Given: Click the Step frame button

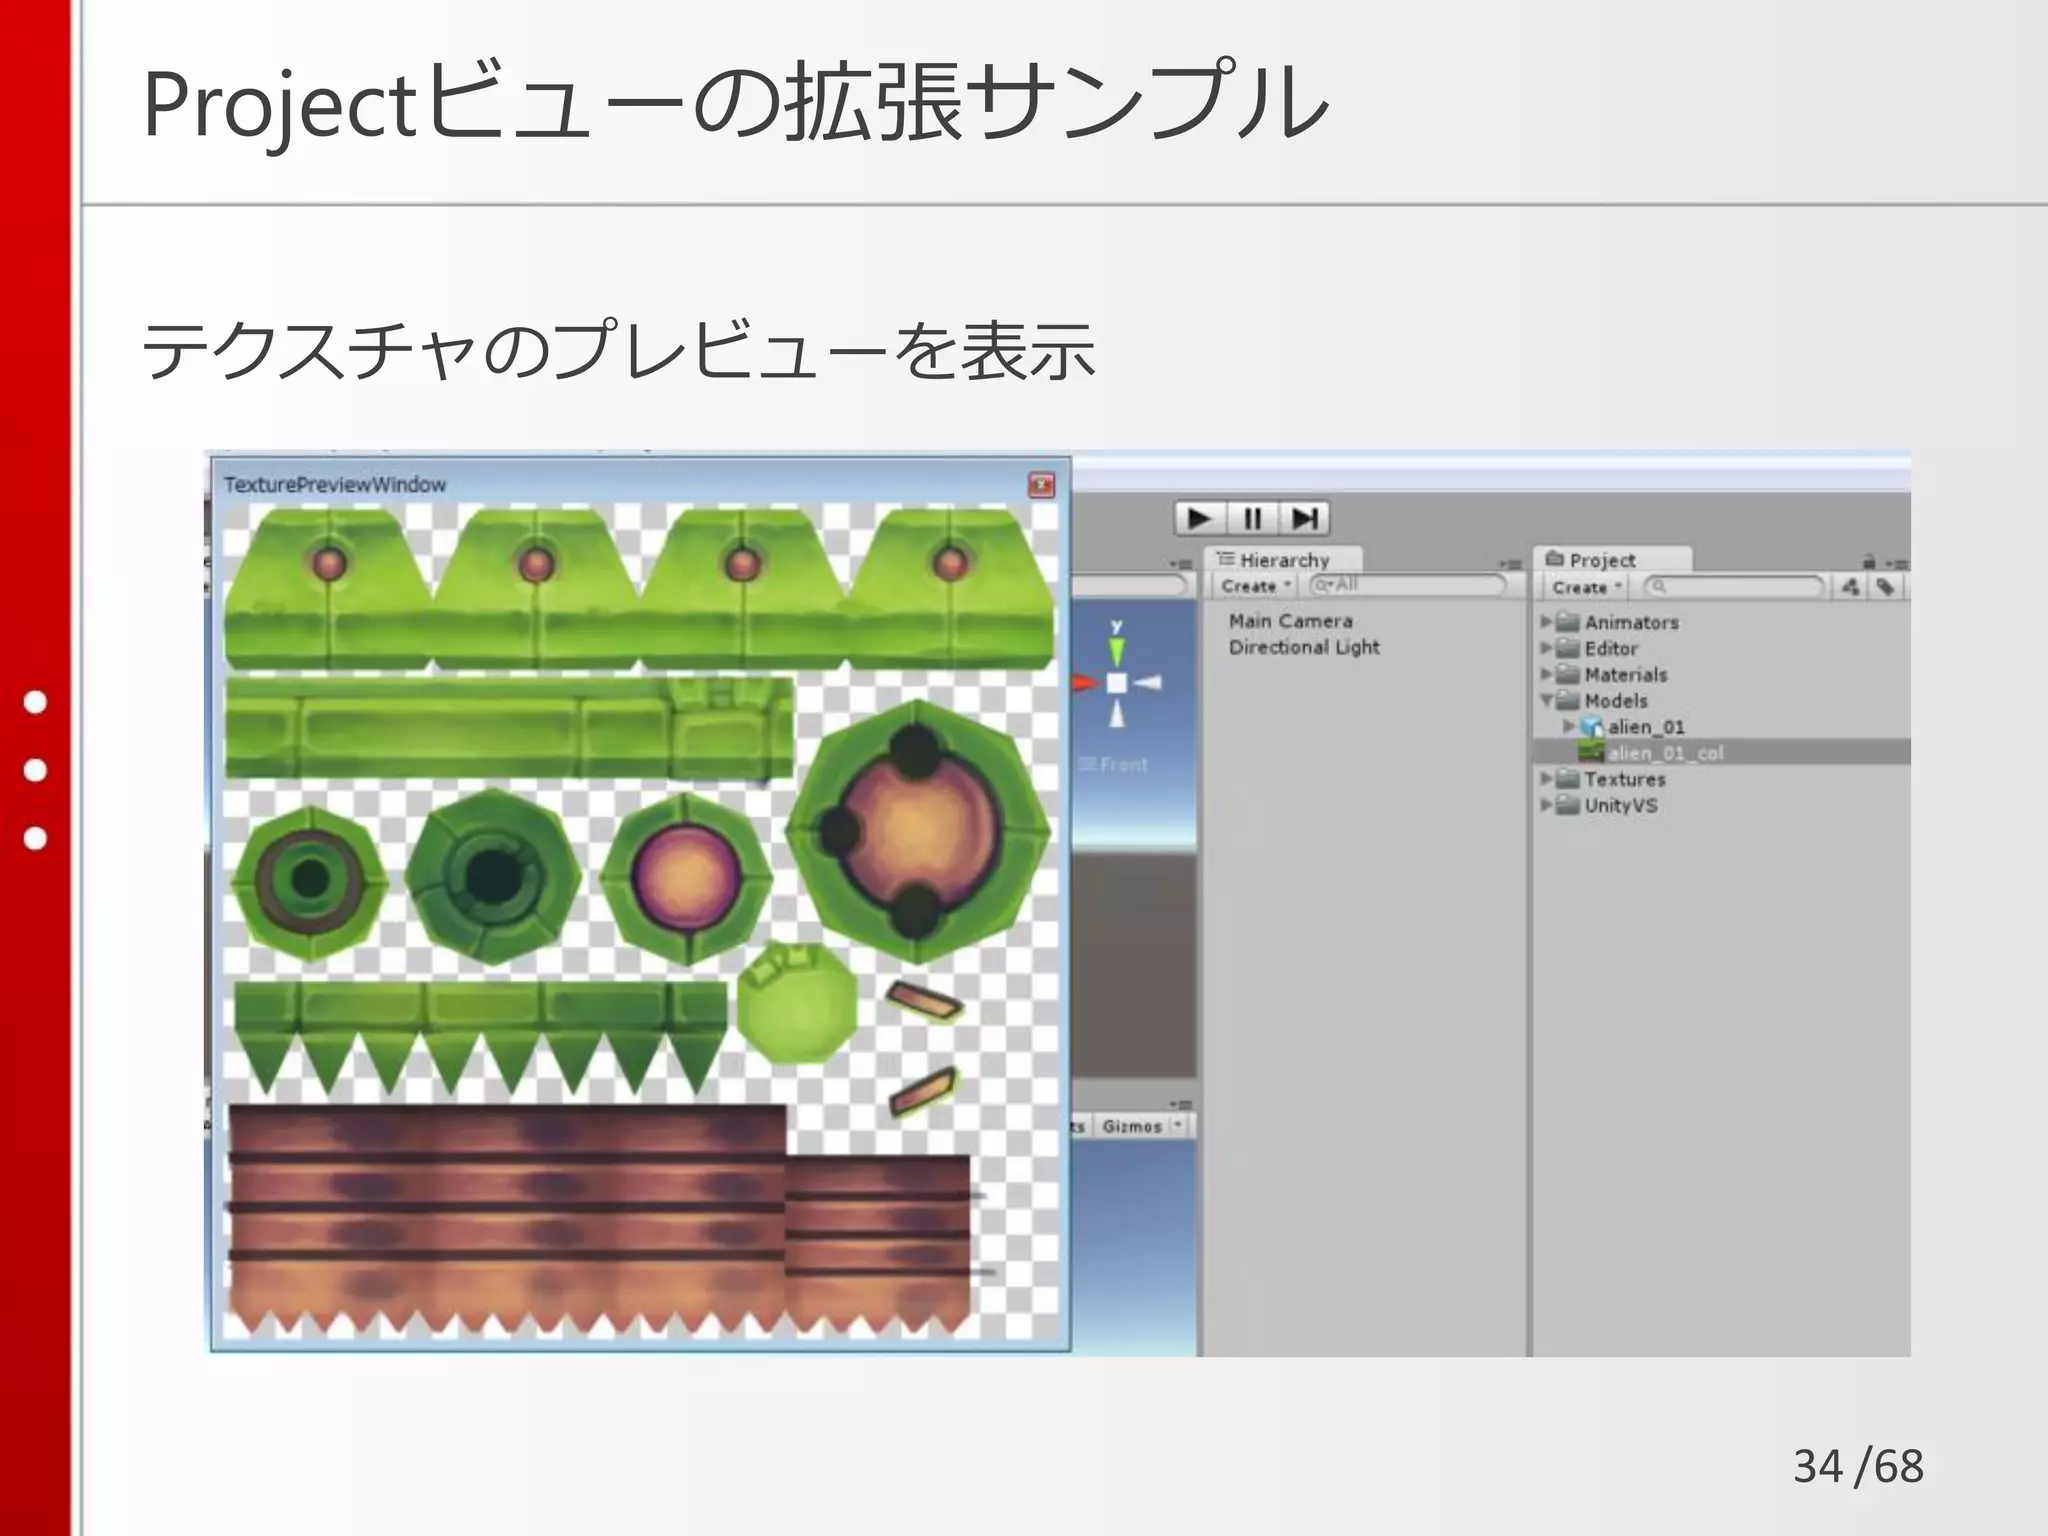Looking at the screenshot, I should (1304, 518).
